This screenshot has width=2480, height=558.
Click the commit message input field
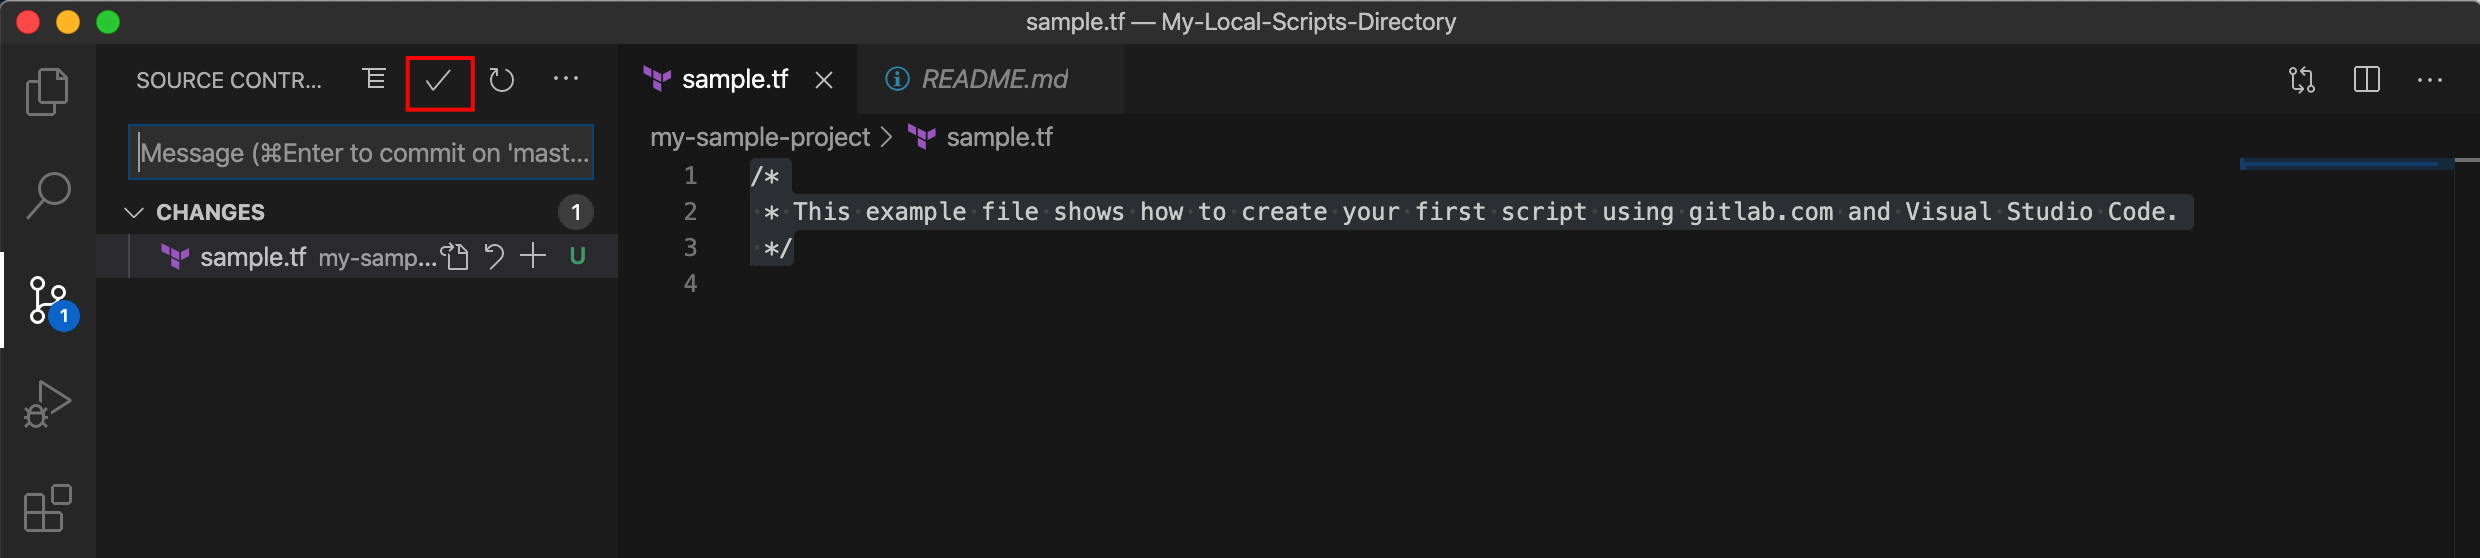(x=361, y=153)
